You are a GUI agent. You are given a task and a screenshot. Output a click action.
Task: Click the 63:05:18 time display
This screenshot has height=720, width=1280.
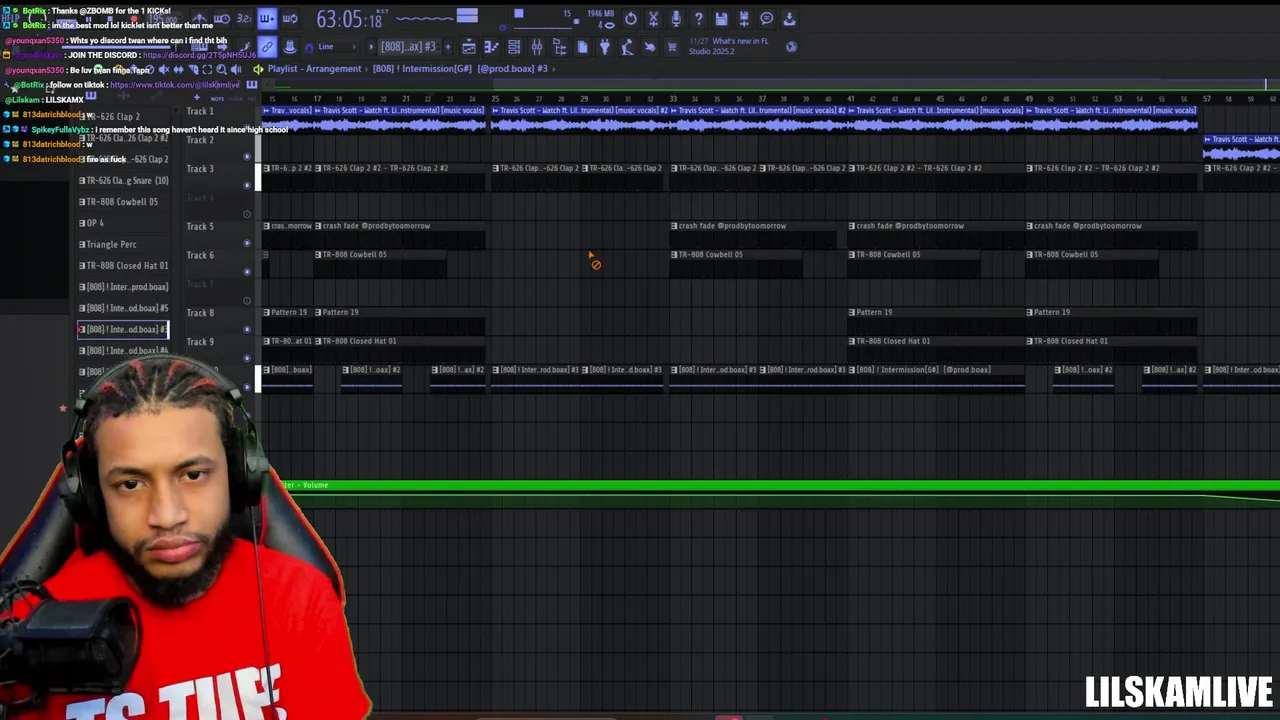coord(349,20)
